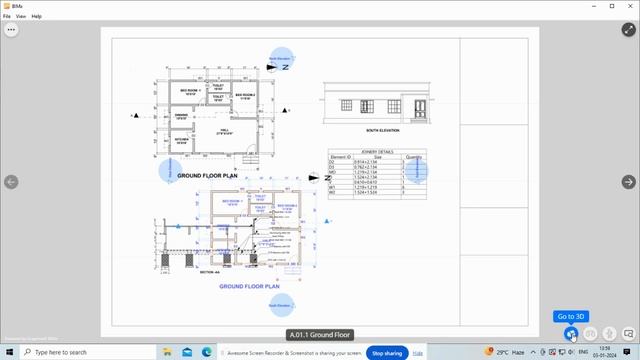Click the stereo glasses view icon
The height and width of the screenshot is (360, 640).
click(x=590, y=333)
